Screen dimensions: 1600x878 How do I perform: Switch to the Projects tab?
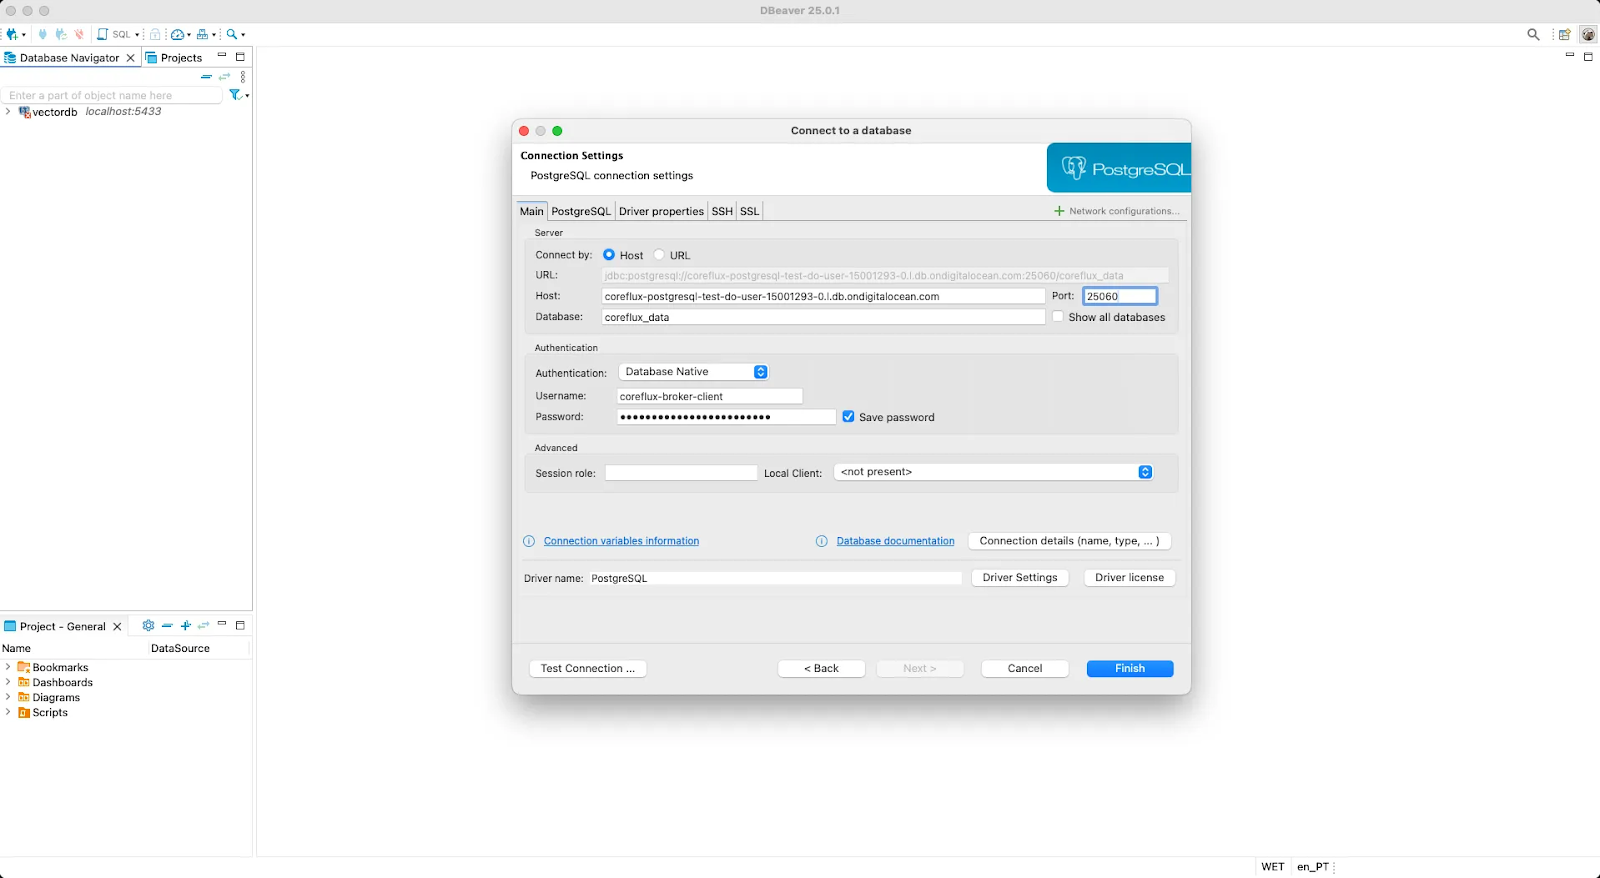(x=174, y=58)
